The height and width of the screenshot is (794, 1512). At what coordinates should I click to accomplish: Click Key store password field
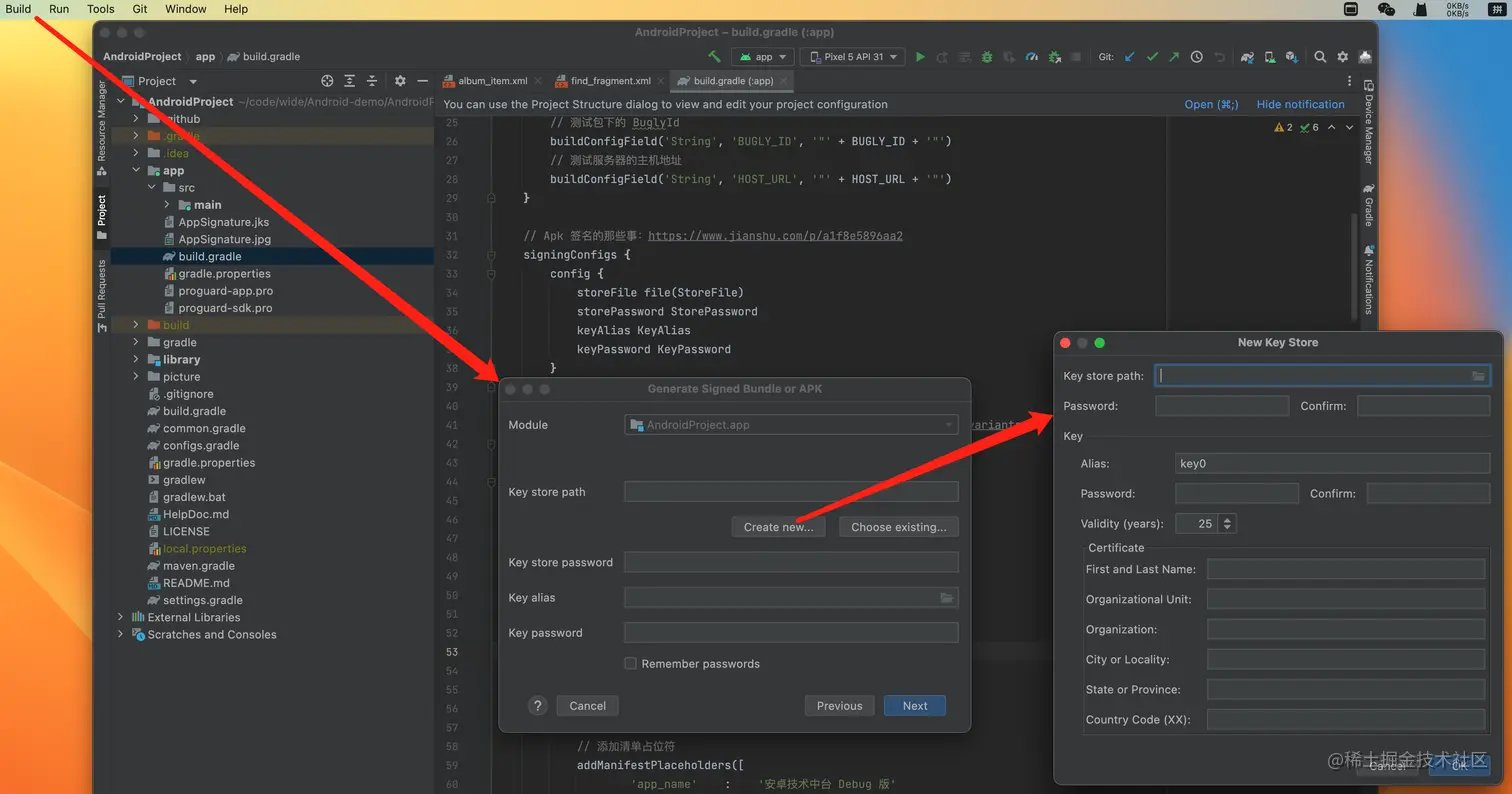click(x=791, y=562)
